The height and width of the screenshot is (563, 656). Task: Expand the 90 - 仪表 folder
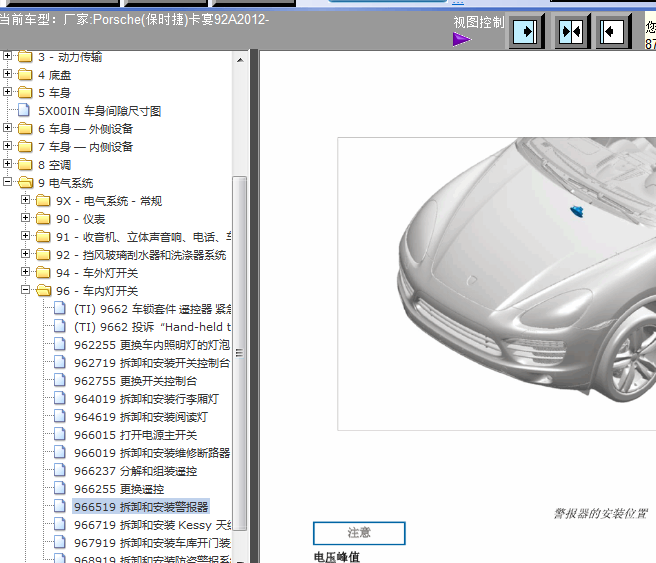pos(25,218)
